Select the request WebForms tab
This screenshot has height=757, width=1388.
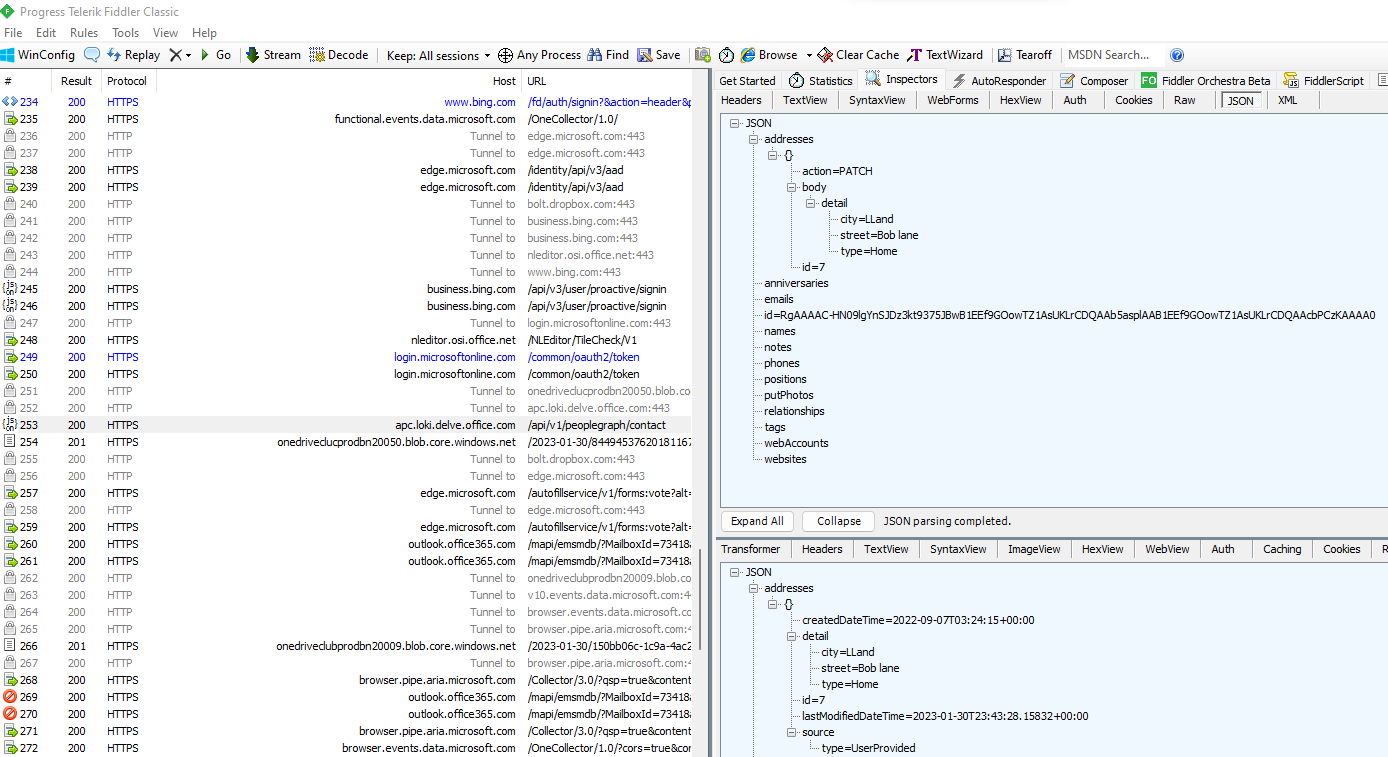pos(953,100)
